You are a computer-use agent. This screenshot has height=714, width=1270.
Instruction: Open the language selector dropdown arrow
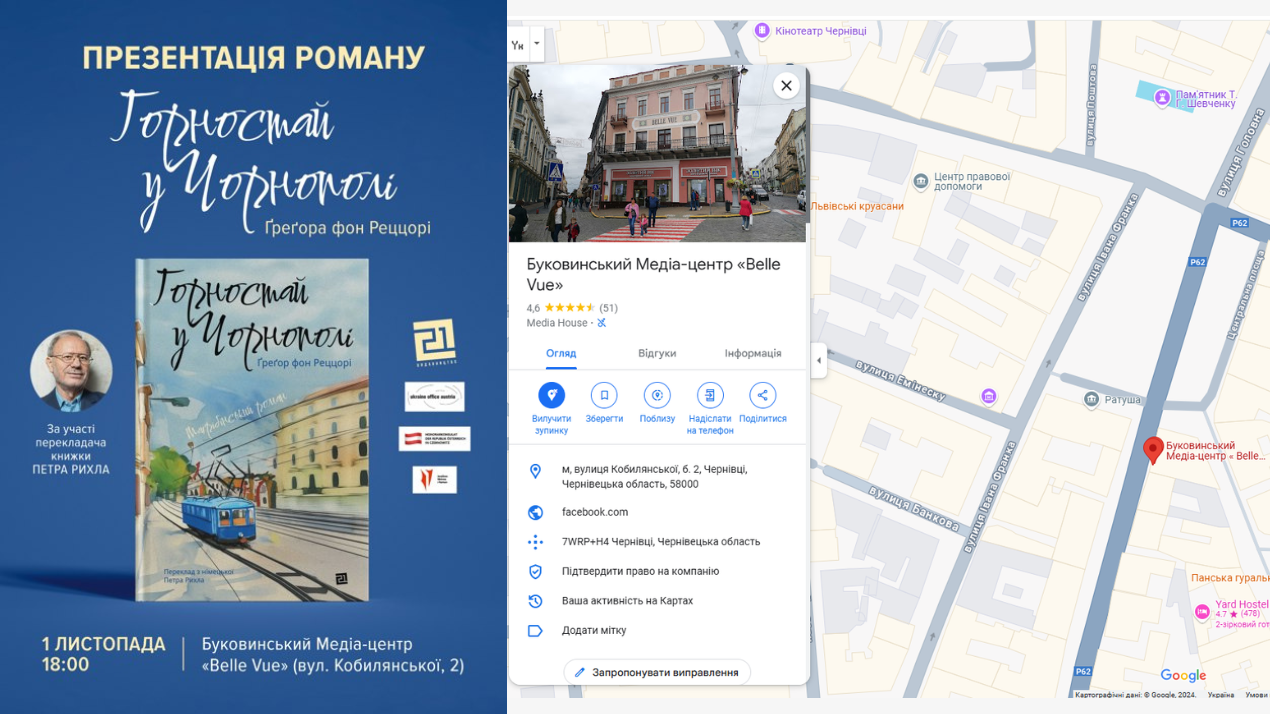pyautogui.click(x=537, y=44)
